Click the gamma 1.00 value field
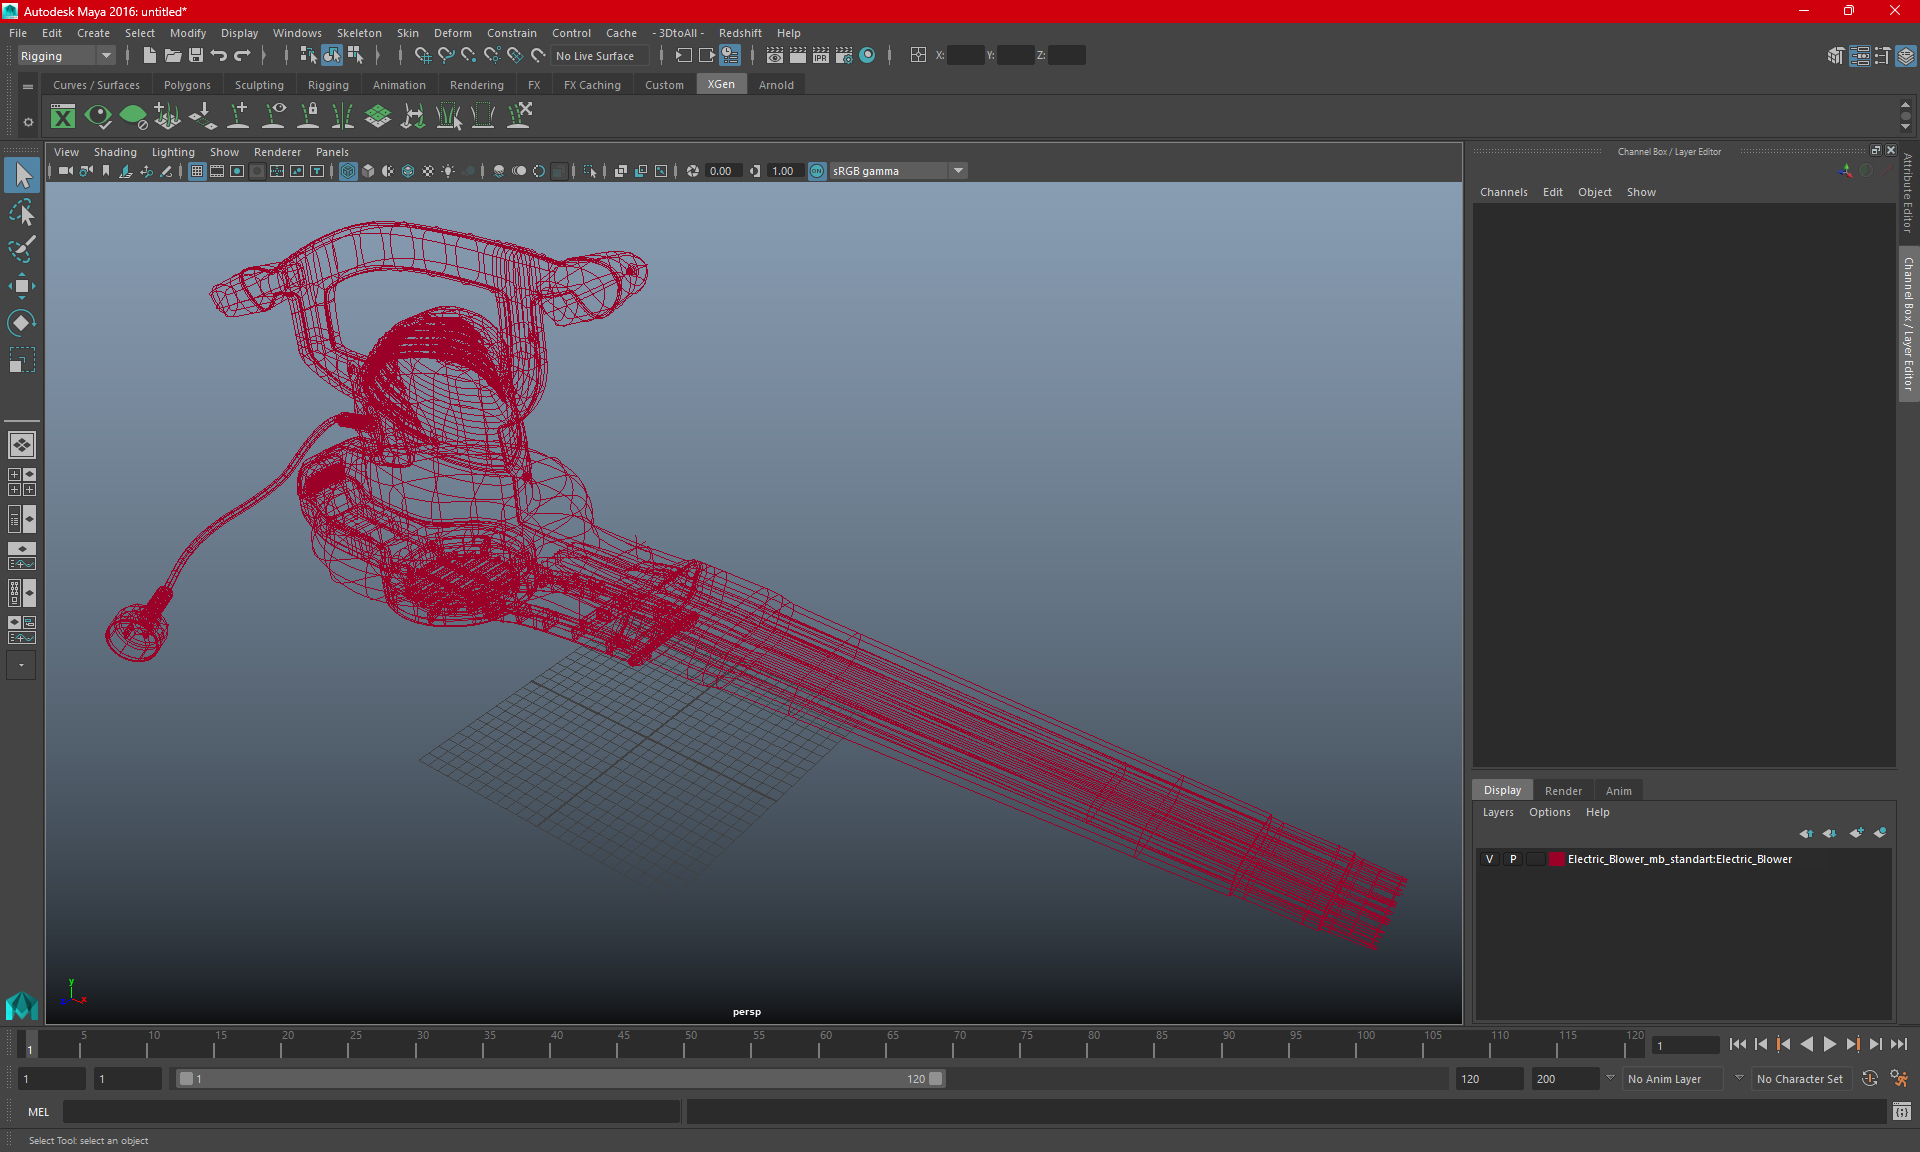 pyautogui.click(x=784, y=171)
